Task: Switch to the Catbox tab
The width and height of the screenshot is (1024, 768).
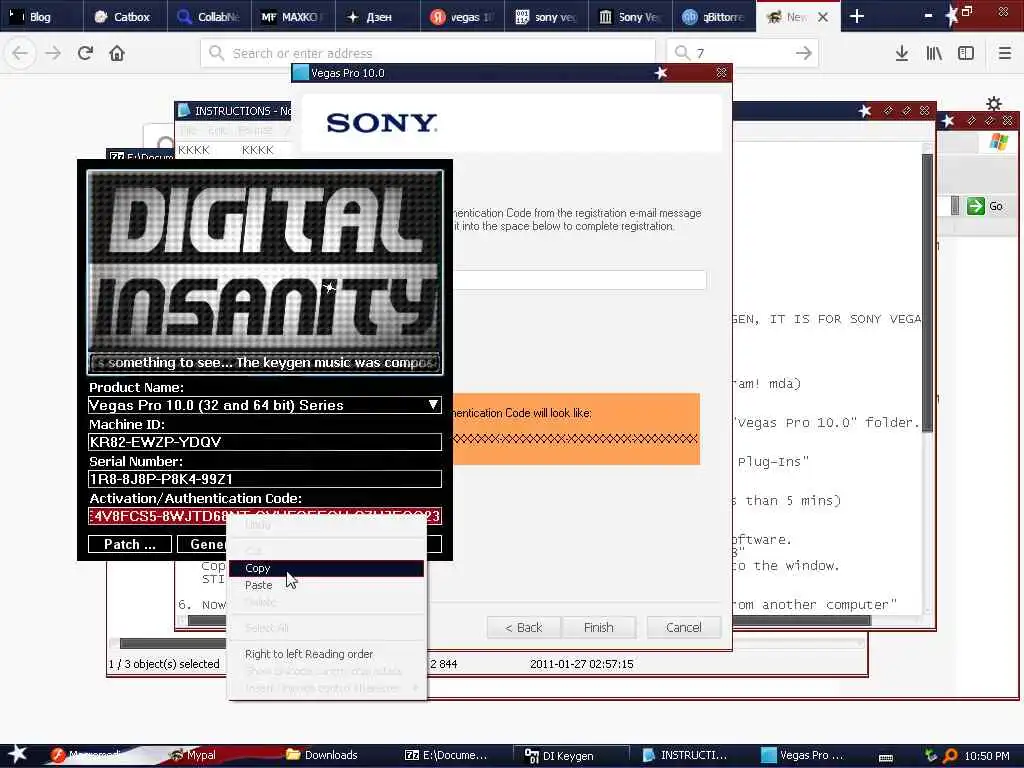Action: [125, 16]
